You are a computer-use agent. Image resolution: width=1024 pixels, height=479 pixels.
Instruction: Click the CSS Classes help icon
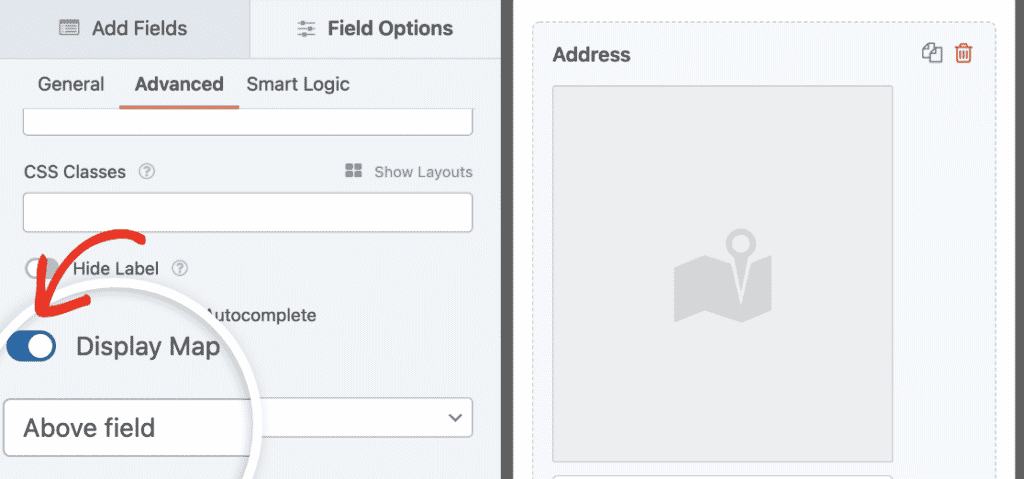point(147,172)
